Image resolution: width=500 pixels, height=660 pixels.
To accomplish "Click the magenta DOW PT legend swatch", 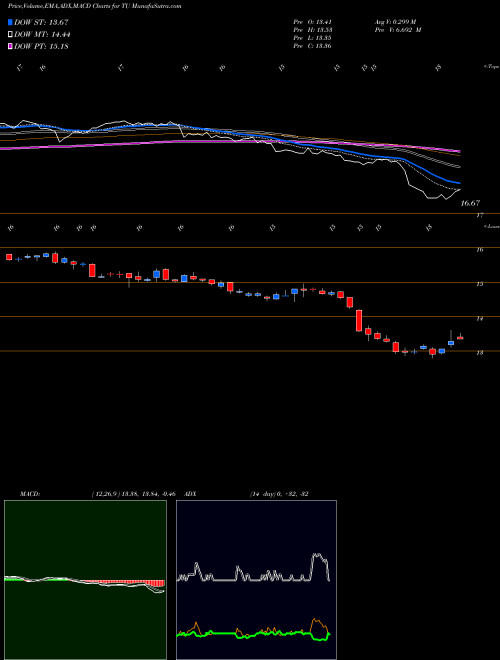I will pos(10,46).
